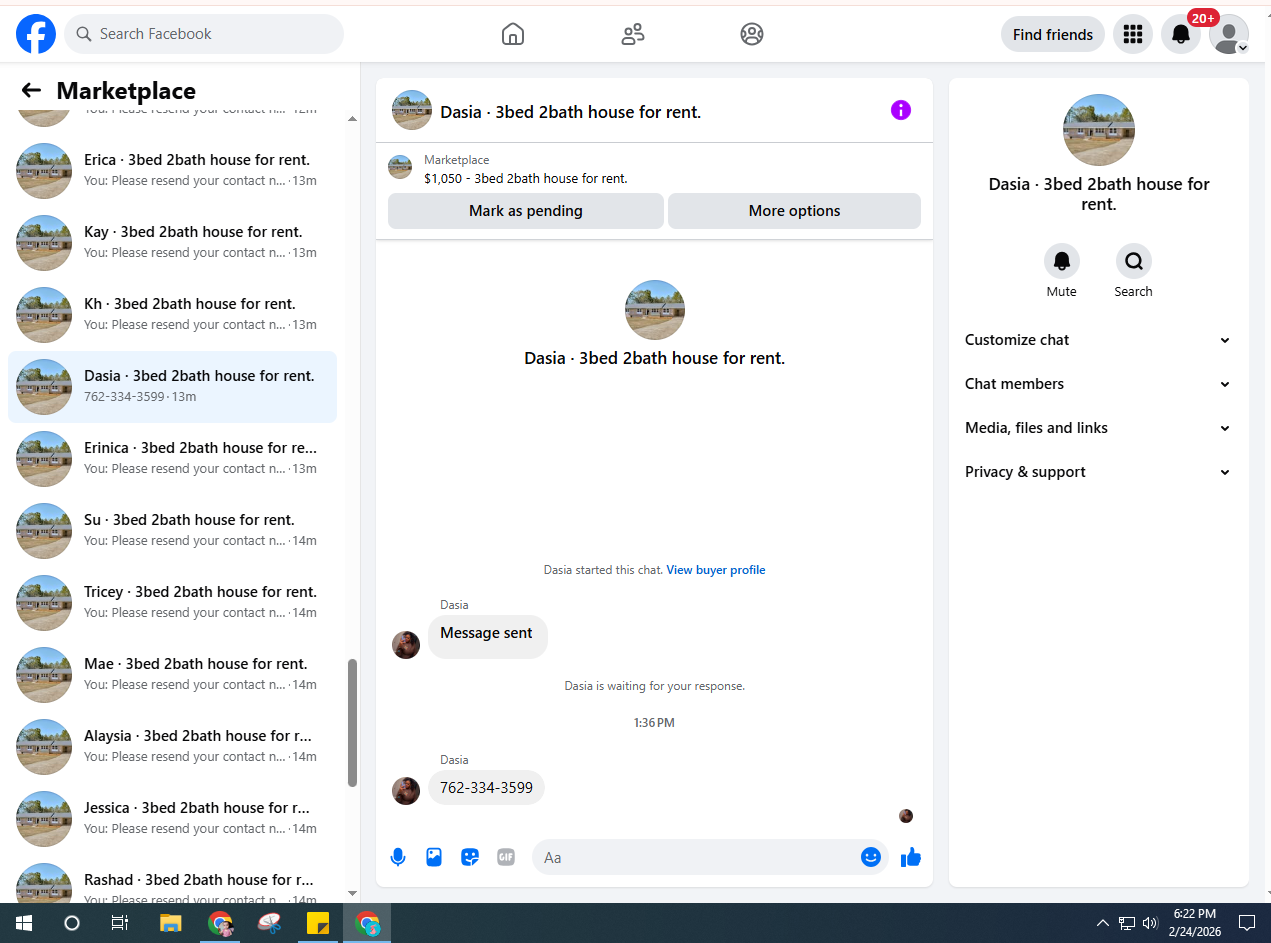This screenshot has width=1271, height=943.
Task: Click the house thumbnail in the chat header
Action: click(412, 110)
